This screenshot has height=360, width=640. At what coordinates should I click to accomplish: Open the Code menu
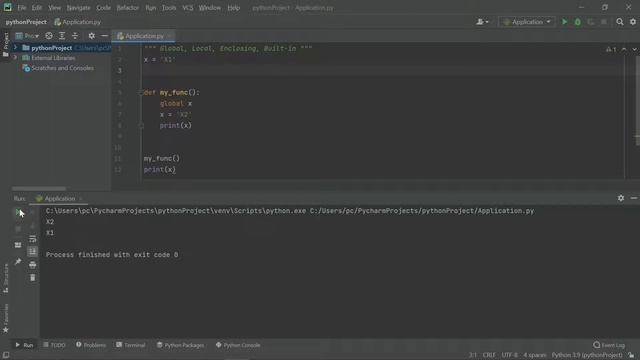click(x=103, y=8)
